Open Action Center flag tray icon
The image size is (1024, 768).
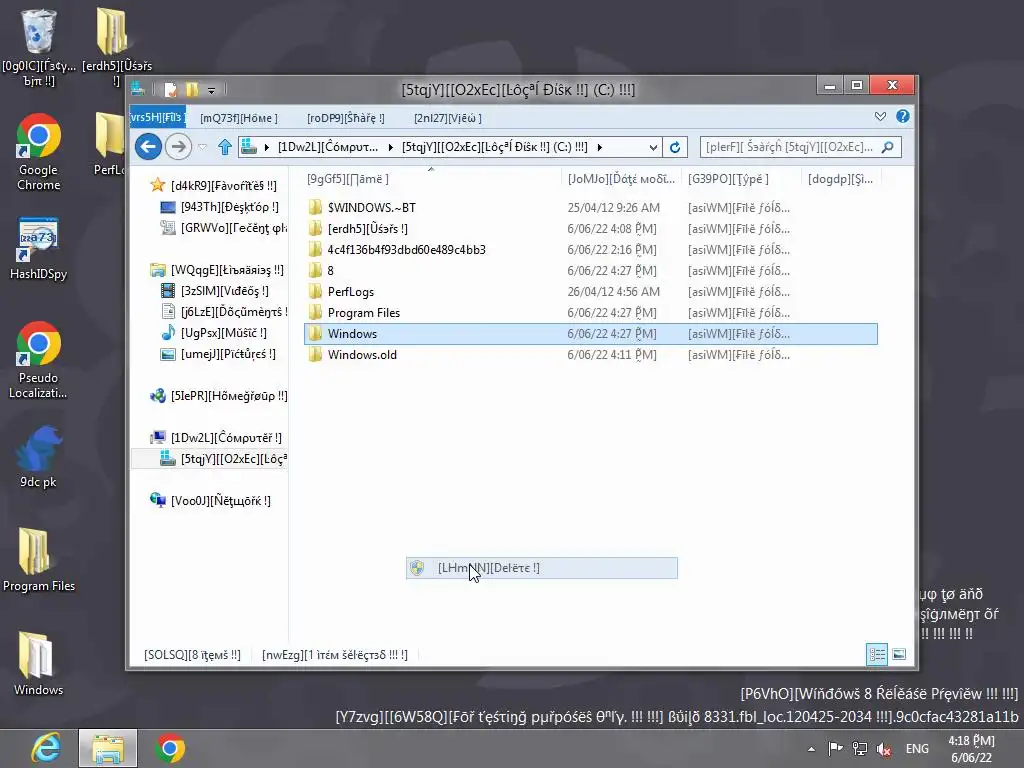[835, 749]
